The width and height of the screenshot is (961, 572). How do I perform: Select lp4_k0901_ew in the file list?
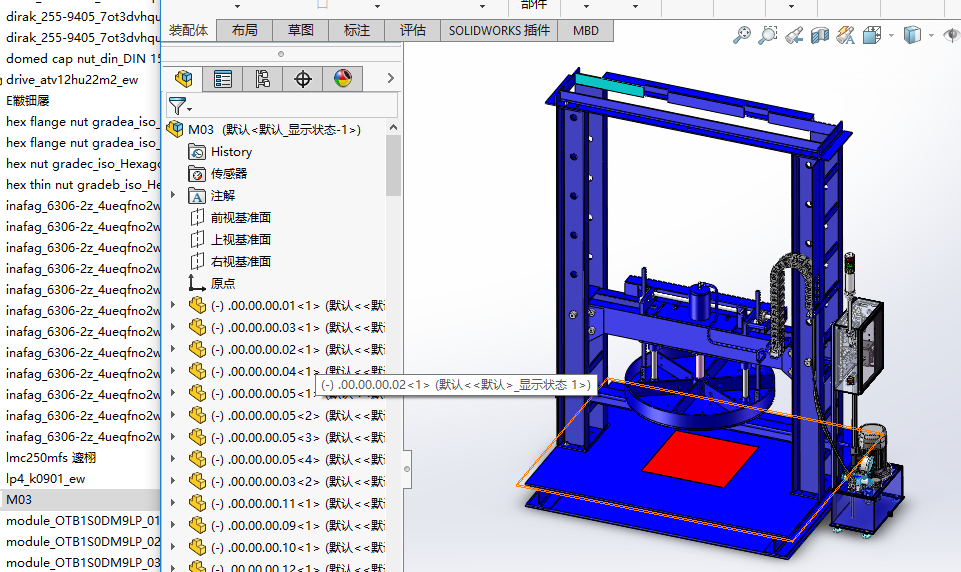(45, 479)
